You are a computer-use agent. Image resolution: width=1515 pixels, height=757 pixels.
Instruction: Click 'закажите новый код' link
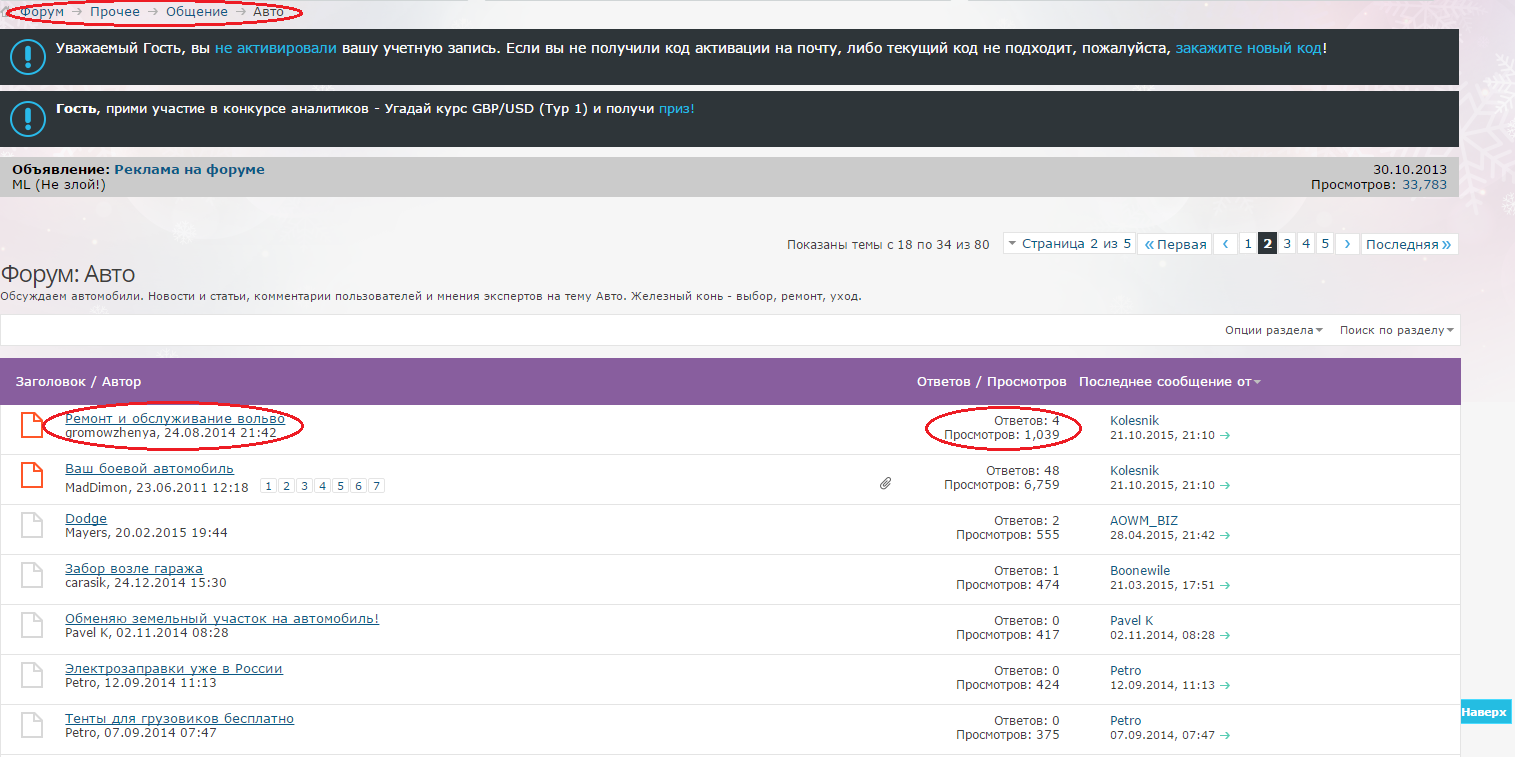click(1249, 47)
